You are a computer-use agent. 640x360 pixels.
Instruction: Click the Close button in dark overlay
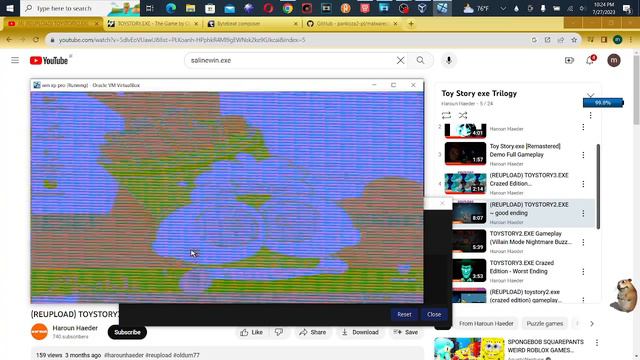pos(434,314)
